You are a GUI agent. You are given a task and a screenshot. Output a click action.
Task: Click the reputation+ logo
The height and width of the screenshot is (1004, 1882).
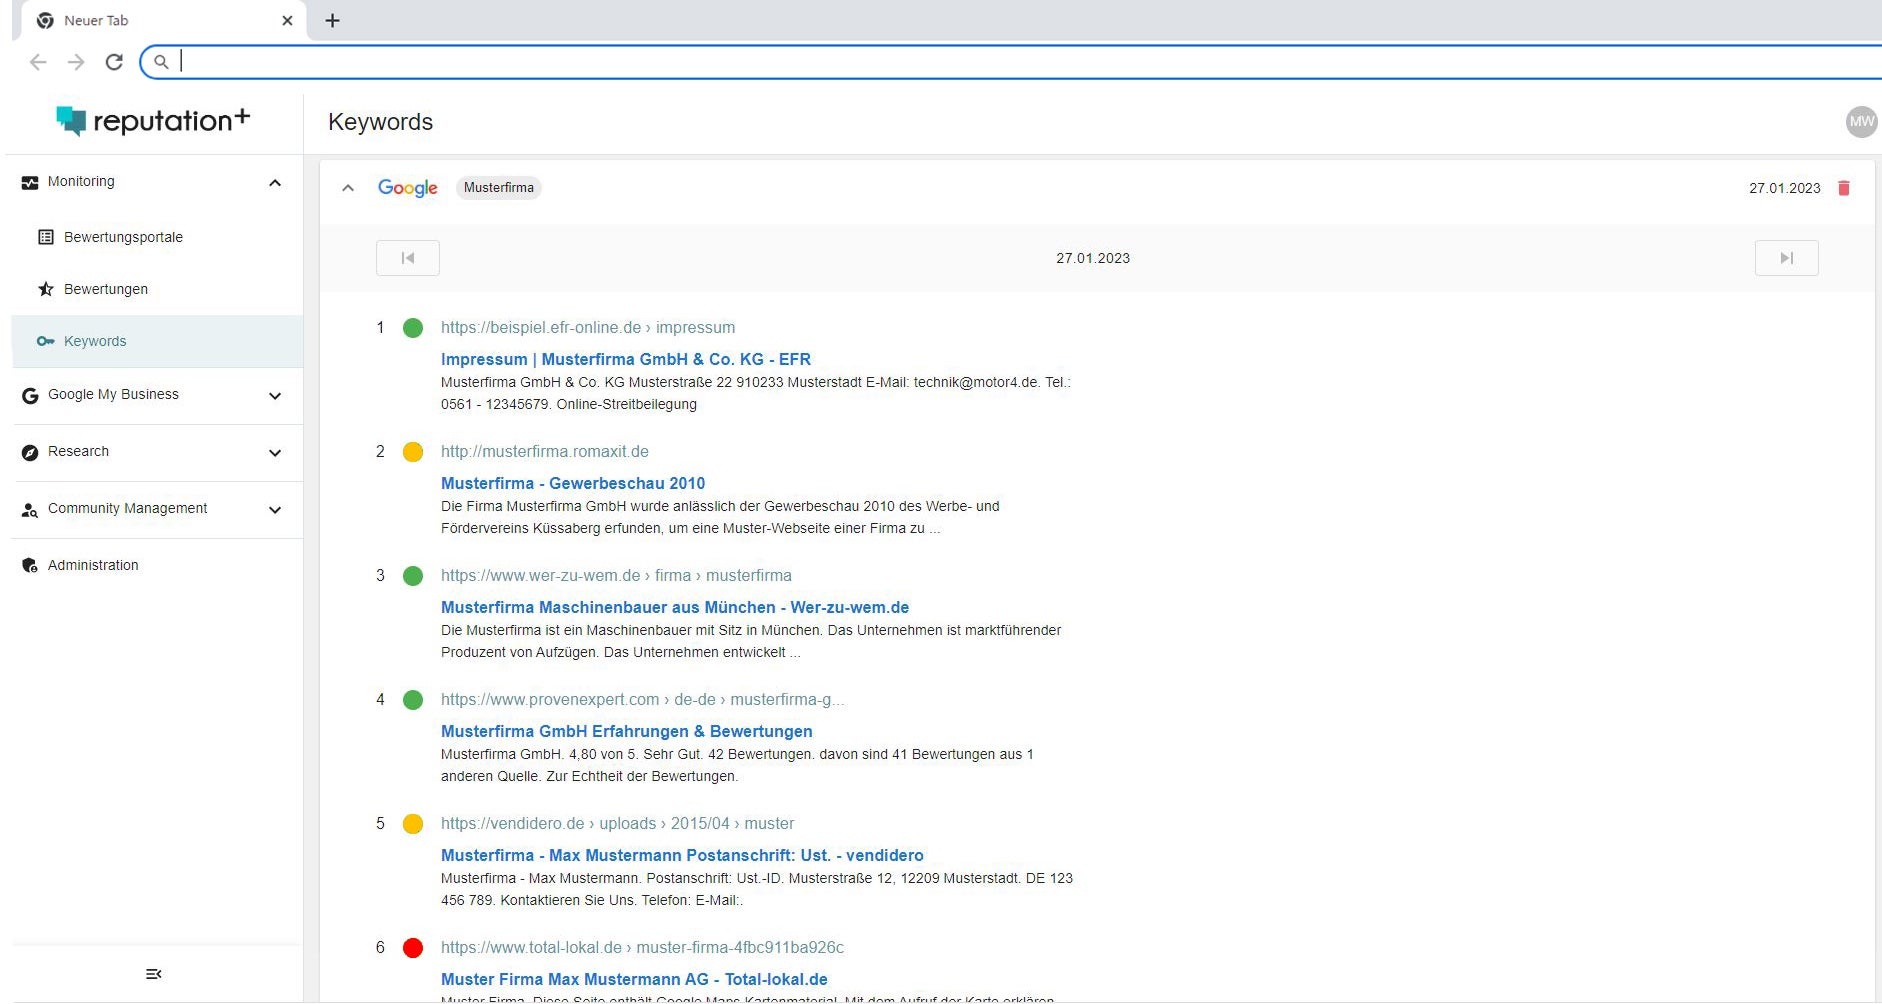[x=153, y=121]
